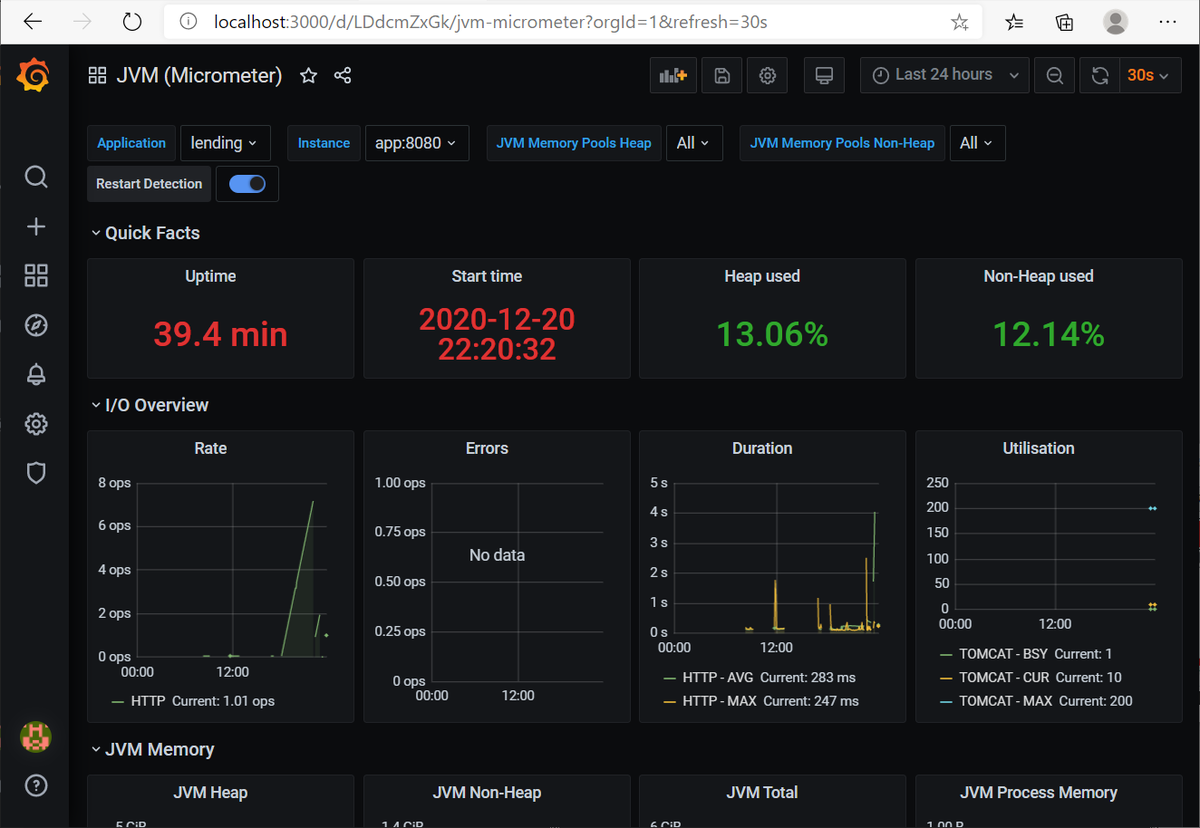Save the dashboard with disk icon
Image resolution: width=1200 pixels, height=828 pixels.
point(722,75)
